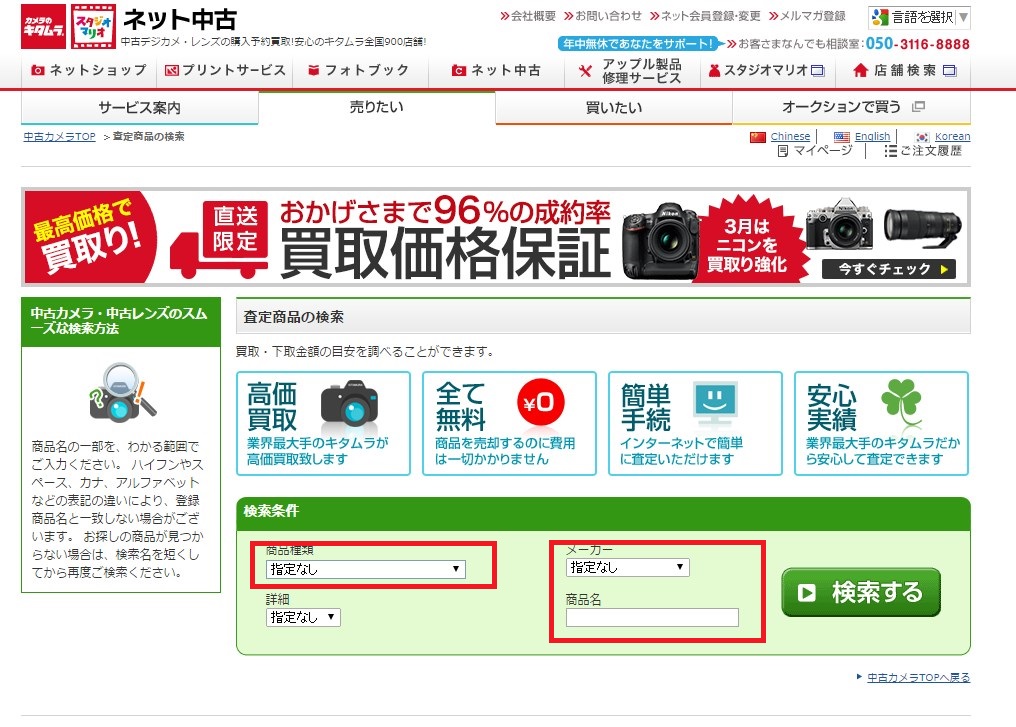Click the 買取価格保証 banner image
This screenshot has height=727, width=1016.
(x=496, y=237)
